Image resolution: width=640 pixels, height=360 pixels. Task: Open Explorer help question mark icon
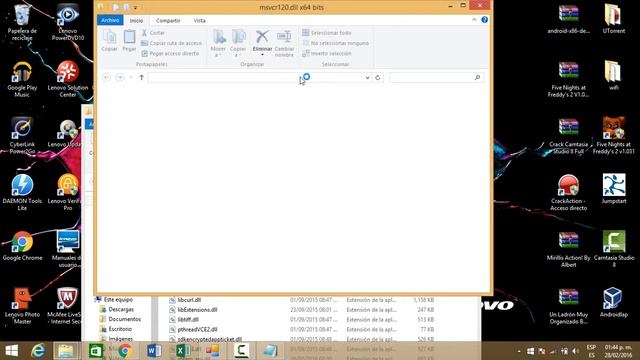[x=484, y=20]
